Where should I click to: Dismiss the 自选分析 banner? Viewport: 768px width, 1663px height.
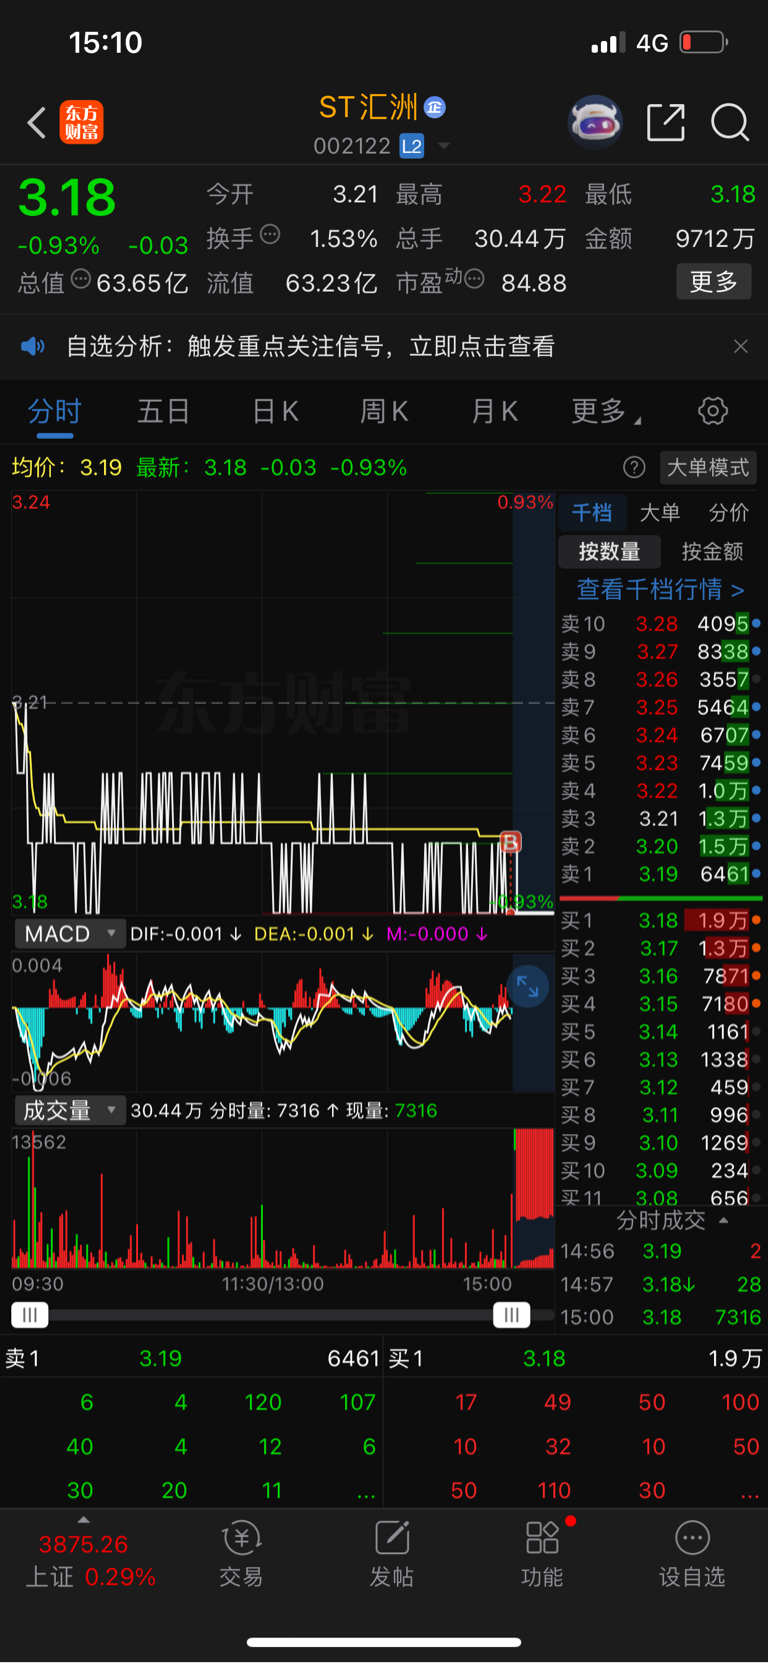click(x=740, y=346)
